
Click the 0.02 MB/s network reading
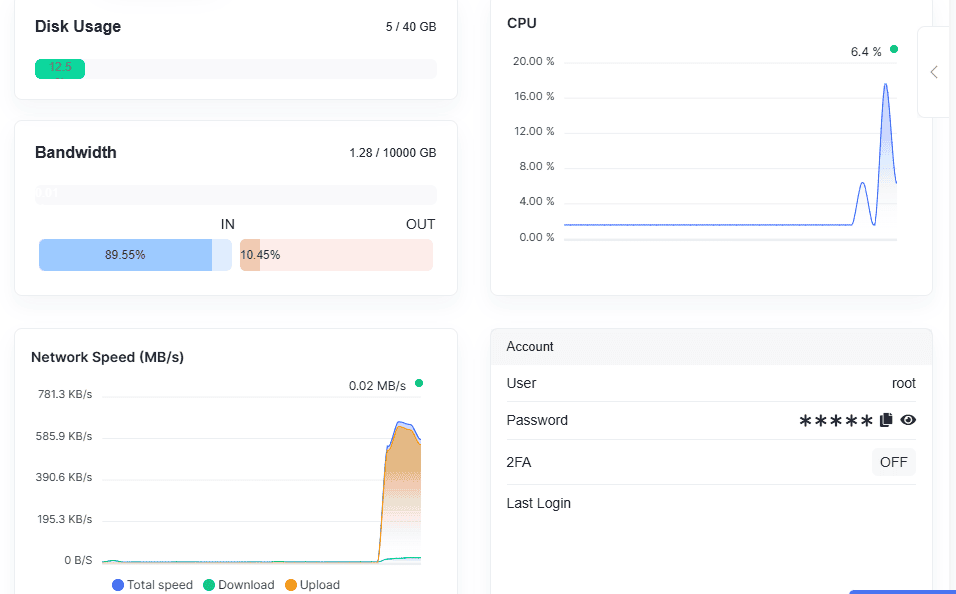[x=377, y=386]
